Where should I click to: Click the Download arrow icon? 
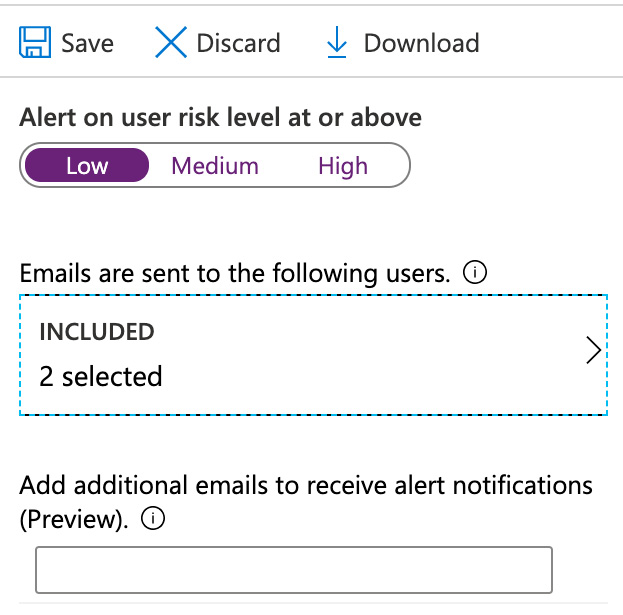click(337, 44)
